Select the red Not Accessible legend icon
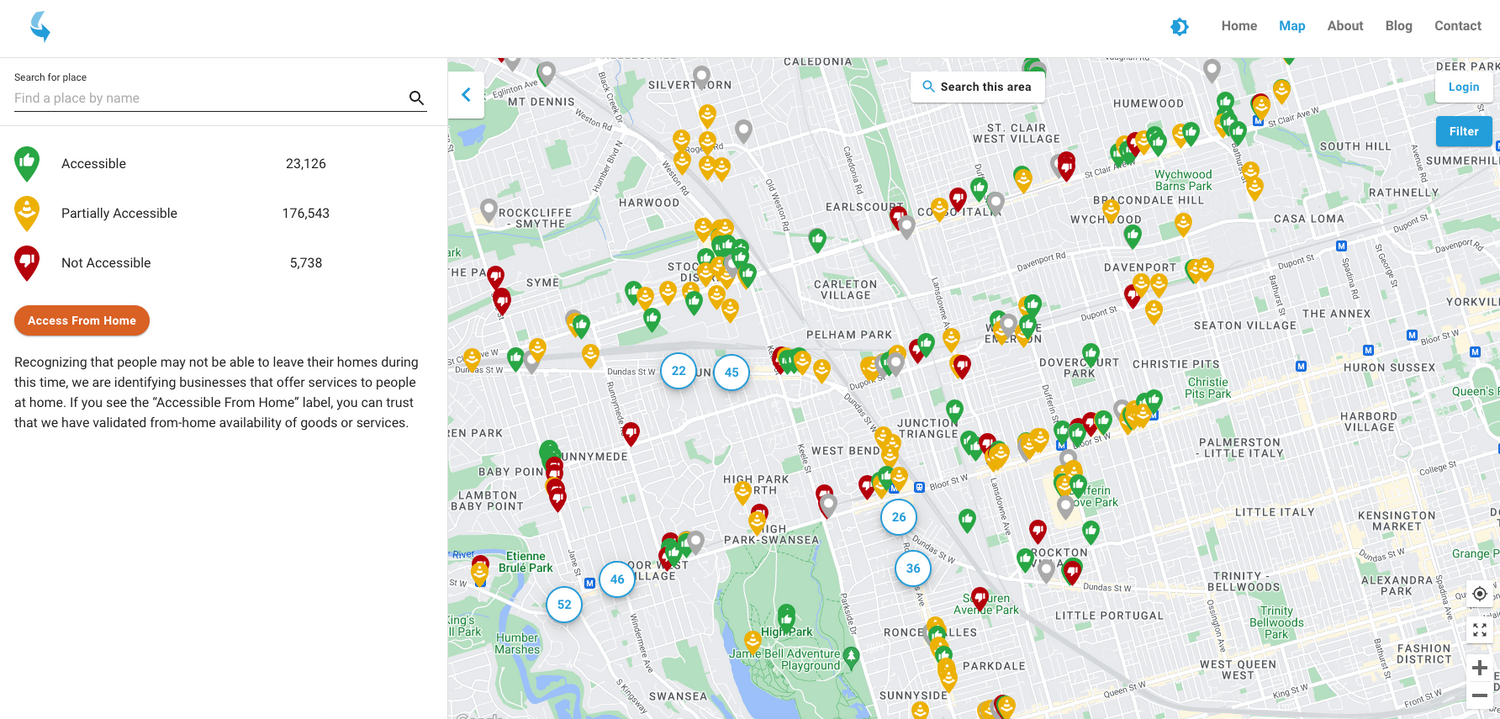The width and height of the screenshot is (1500, 719). click(27, 263)
